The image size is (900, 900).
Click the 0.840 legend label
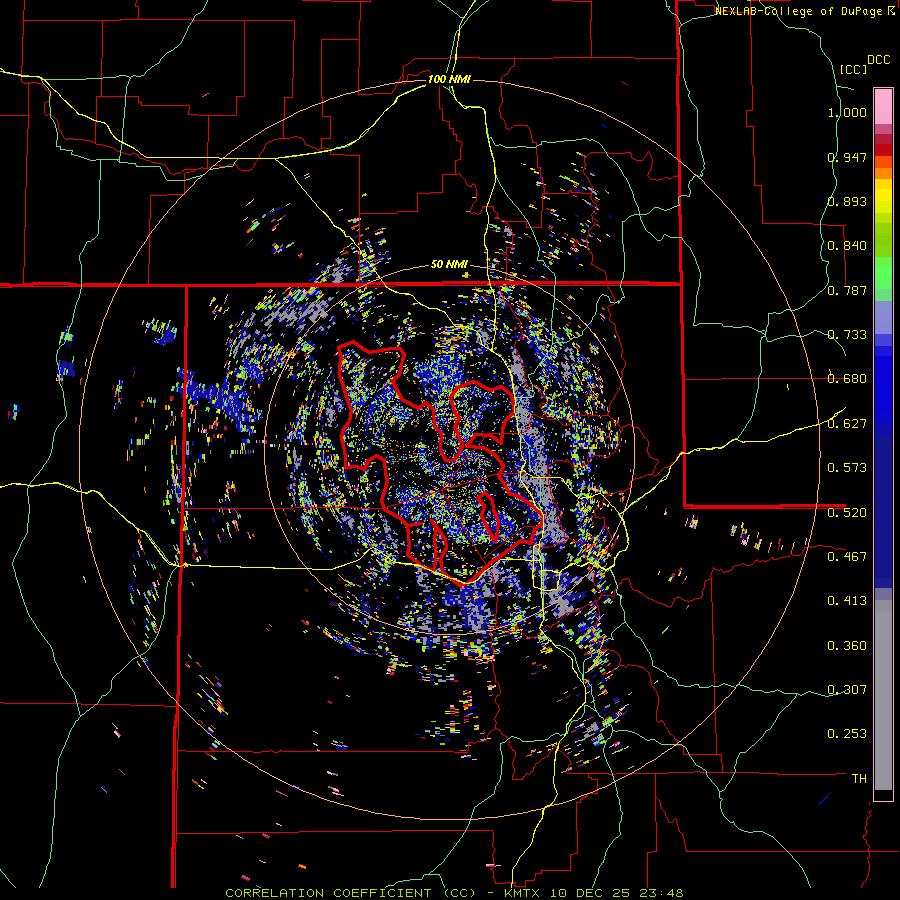click(x=847, y=246)
